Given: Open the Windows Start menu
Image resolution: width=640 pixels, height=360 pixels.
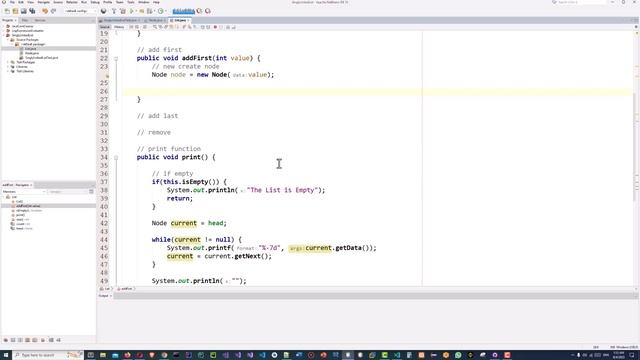Looking at the screenshot, I should point(6,355).
